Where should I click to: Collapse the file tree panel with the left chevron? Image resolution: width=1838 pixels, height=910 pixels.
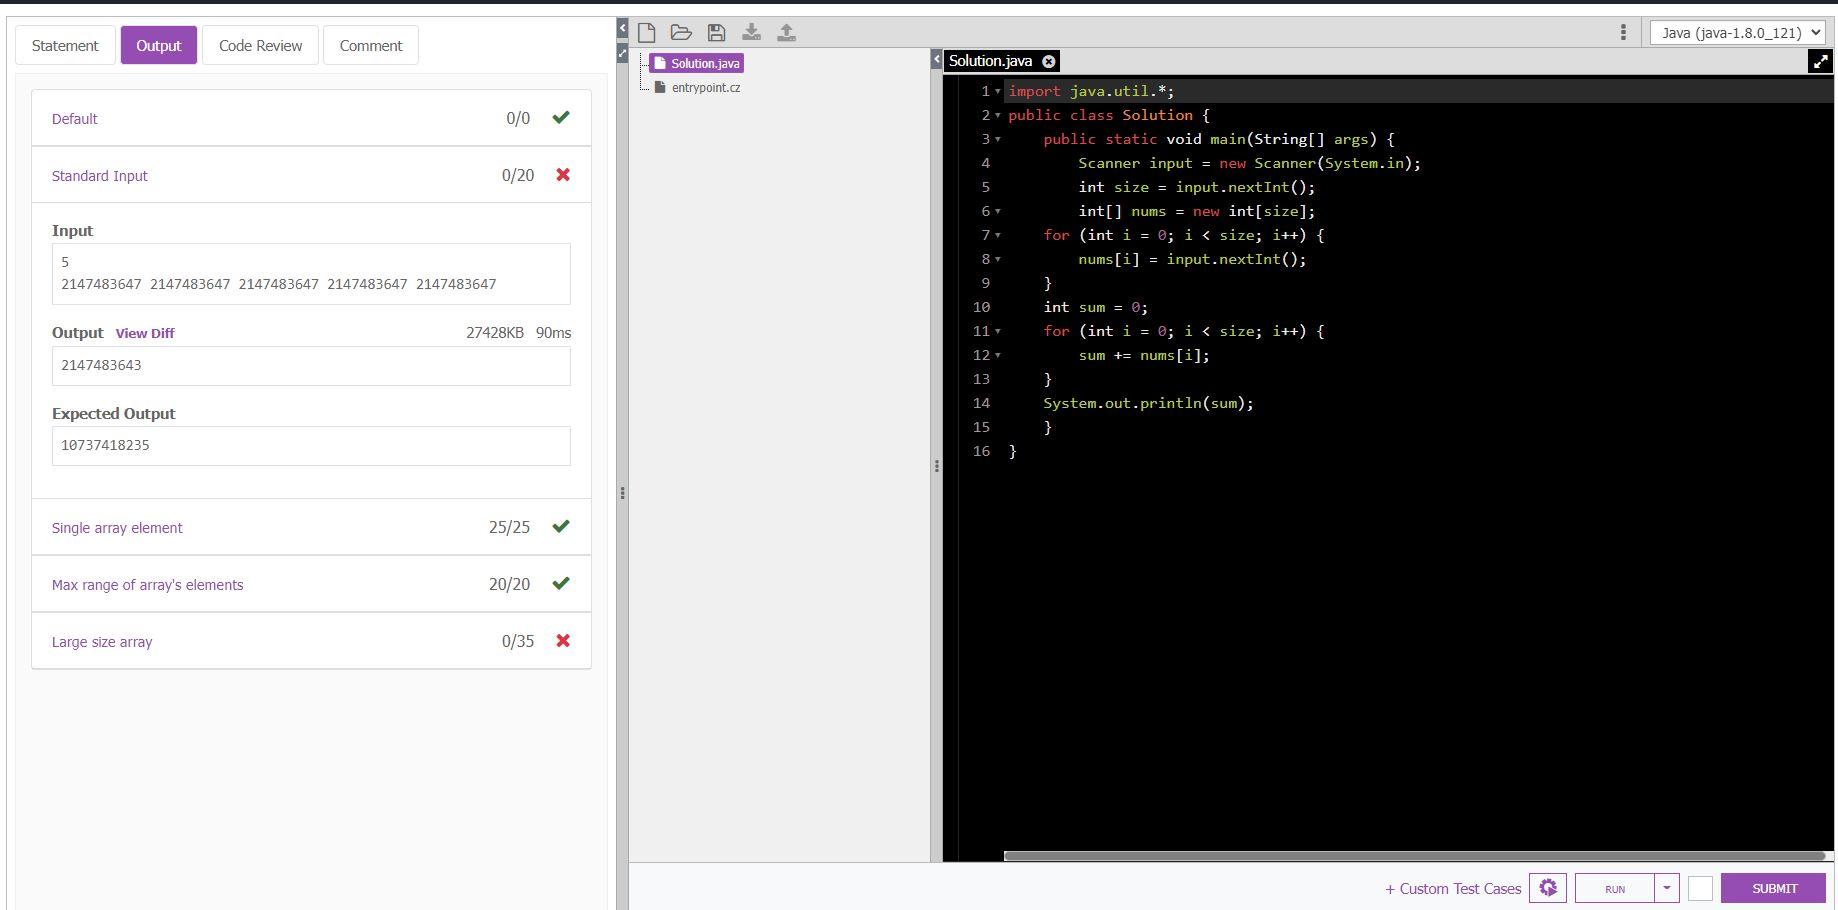coord(935,57)
